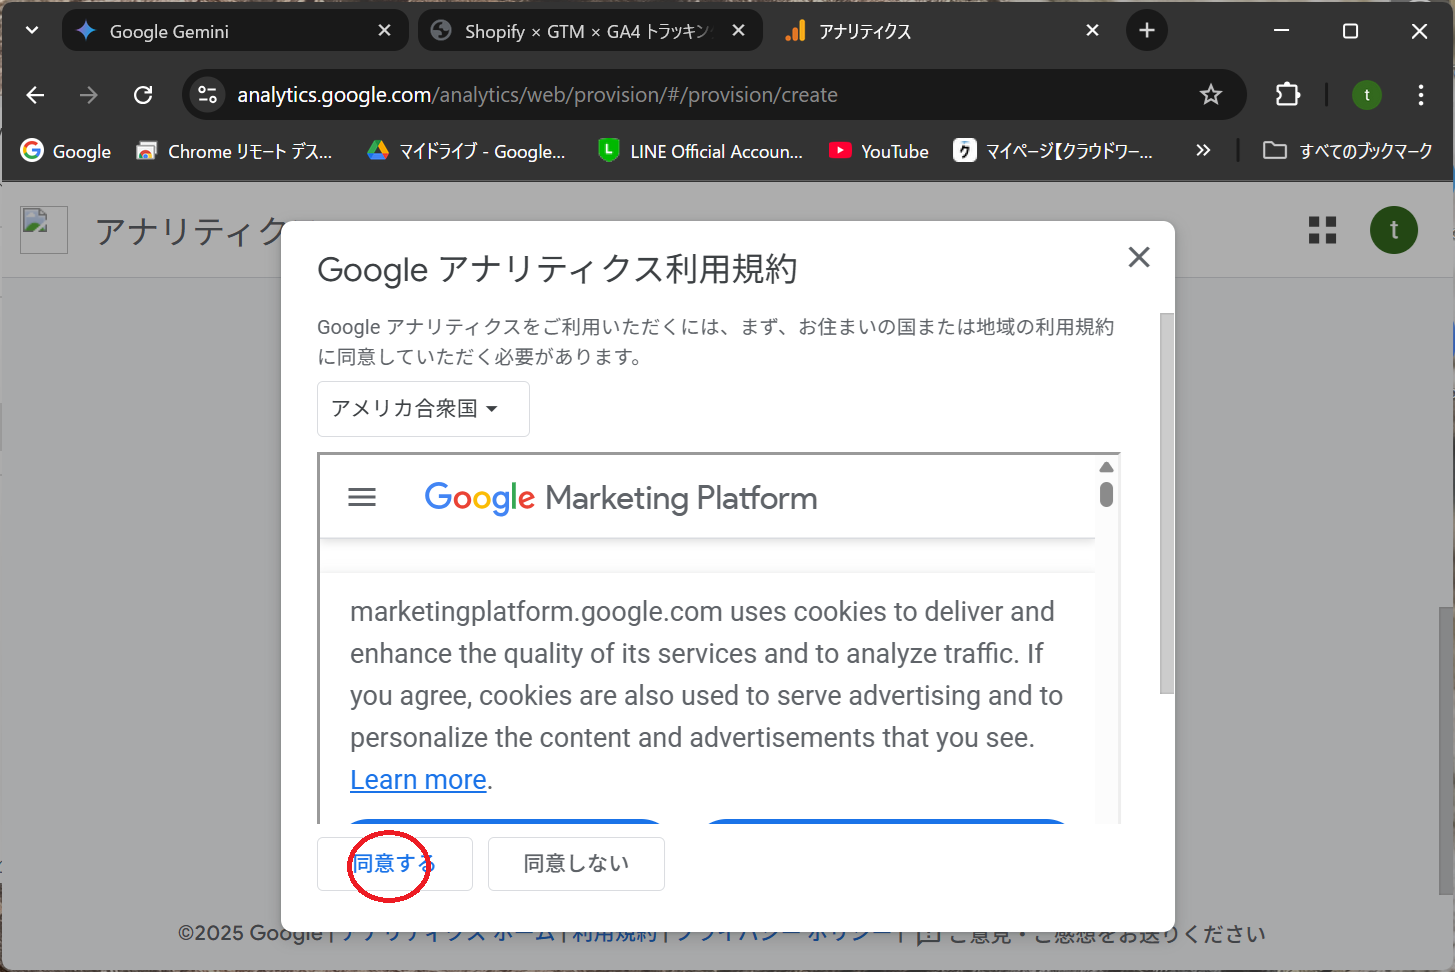Open the アメリカ合衆国 country dropdown
Viewport: 1455px width, 972px height.
(423, 409)
